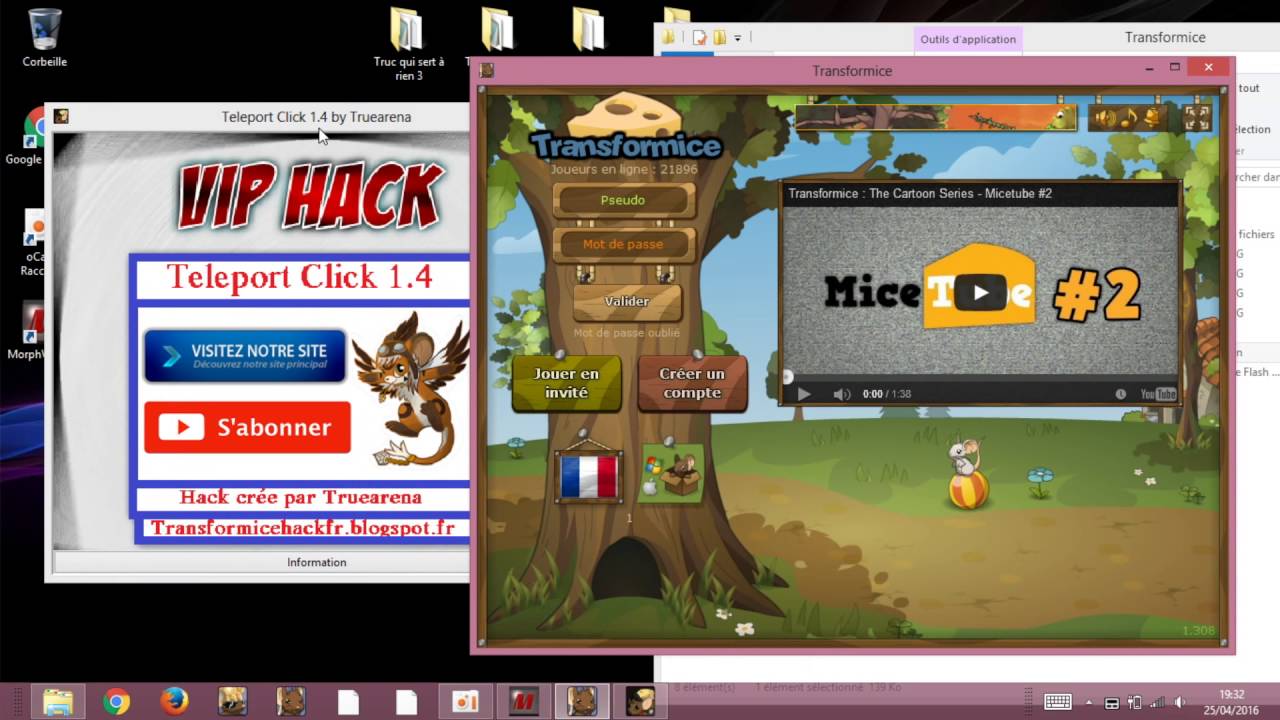1280x720 pixels.
Task: Open File Explorer from the taskbar
Action: point(58,702)
